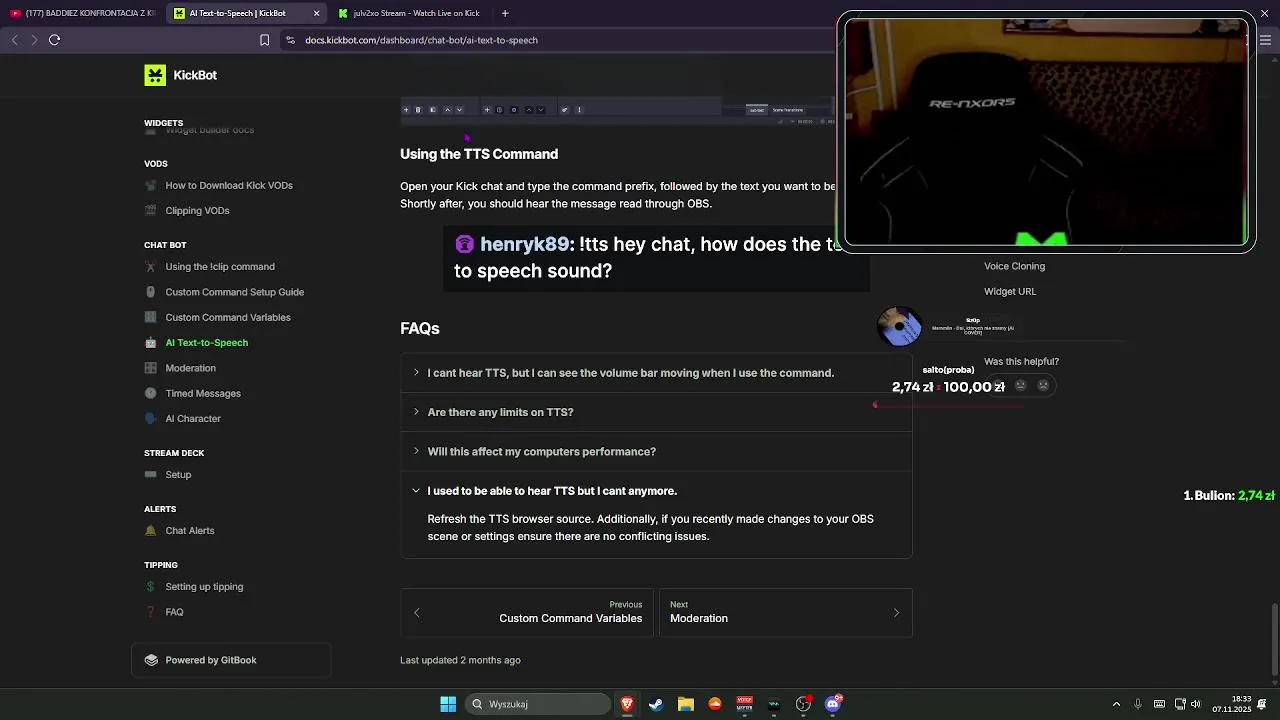The height and width of the screenshot is (720, 1280).
Task: Switch to the BADDIEZ KONFRONTACJA YouTube tab
Action: (x=82, y=13)
